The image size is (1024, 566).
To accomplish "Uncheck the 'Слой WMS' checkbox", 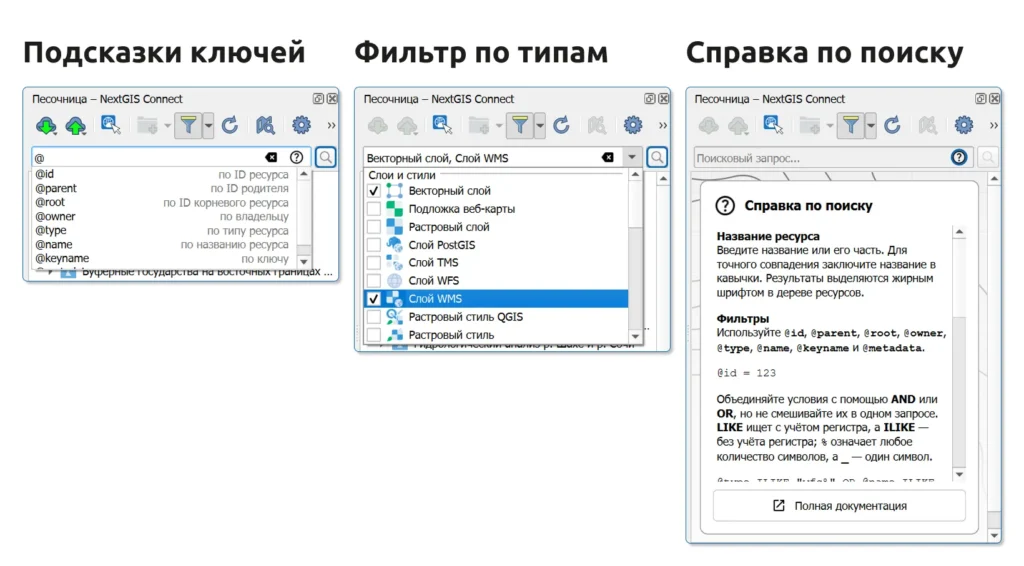I will 374,299.
